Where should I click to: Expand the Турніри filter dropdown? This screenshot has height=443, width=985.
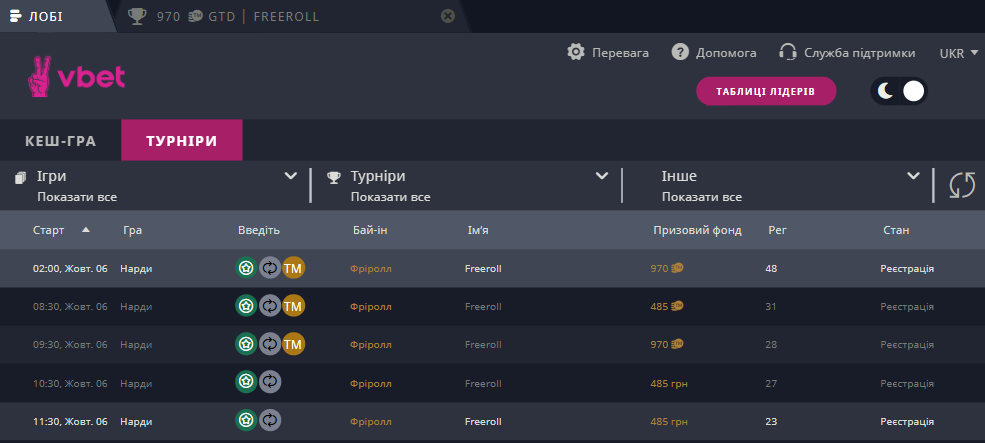click(602, 176)
